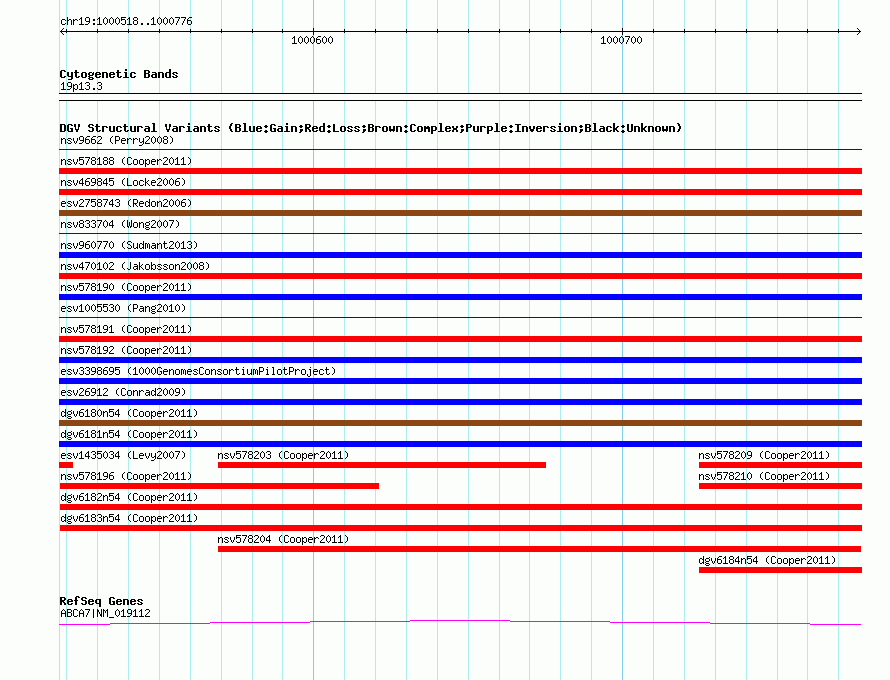Click the nsv578204 (Cooper2011) label
This screenshot has height=680, width=890.
283,539
